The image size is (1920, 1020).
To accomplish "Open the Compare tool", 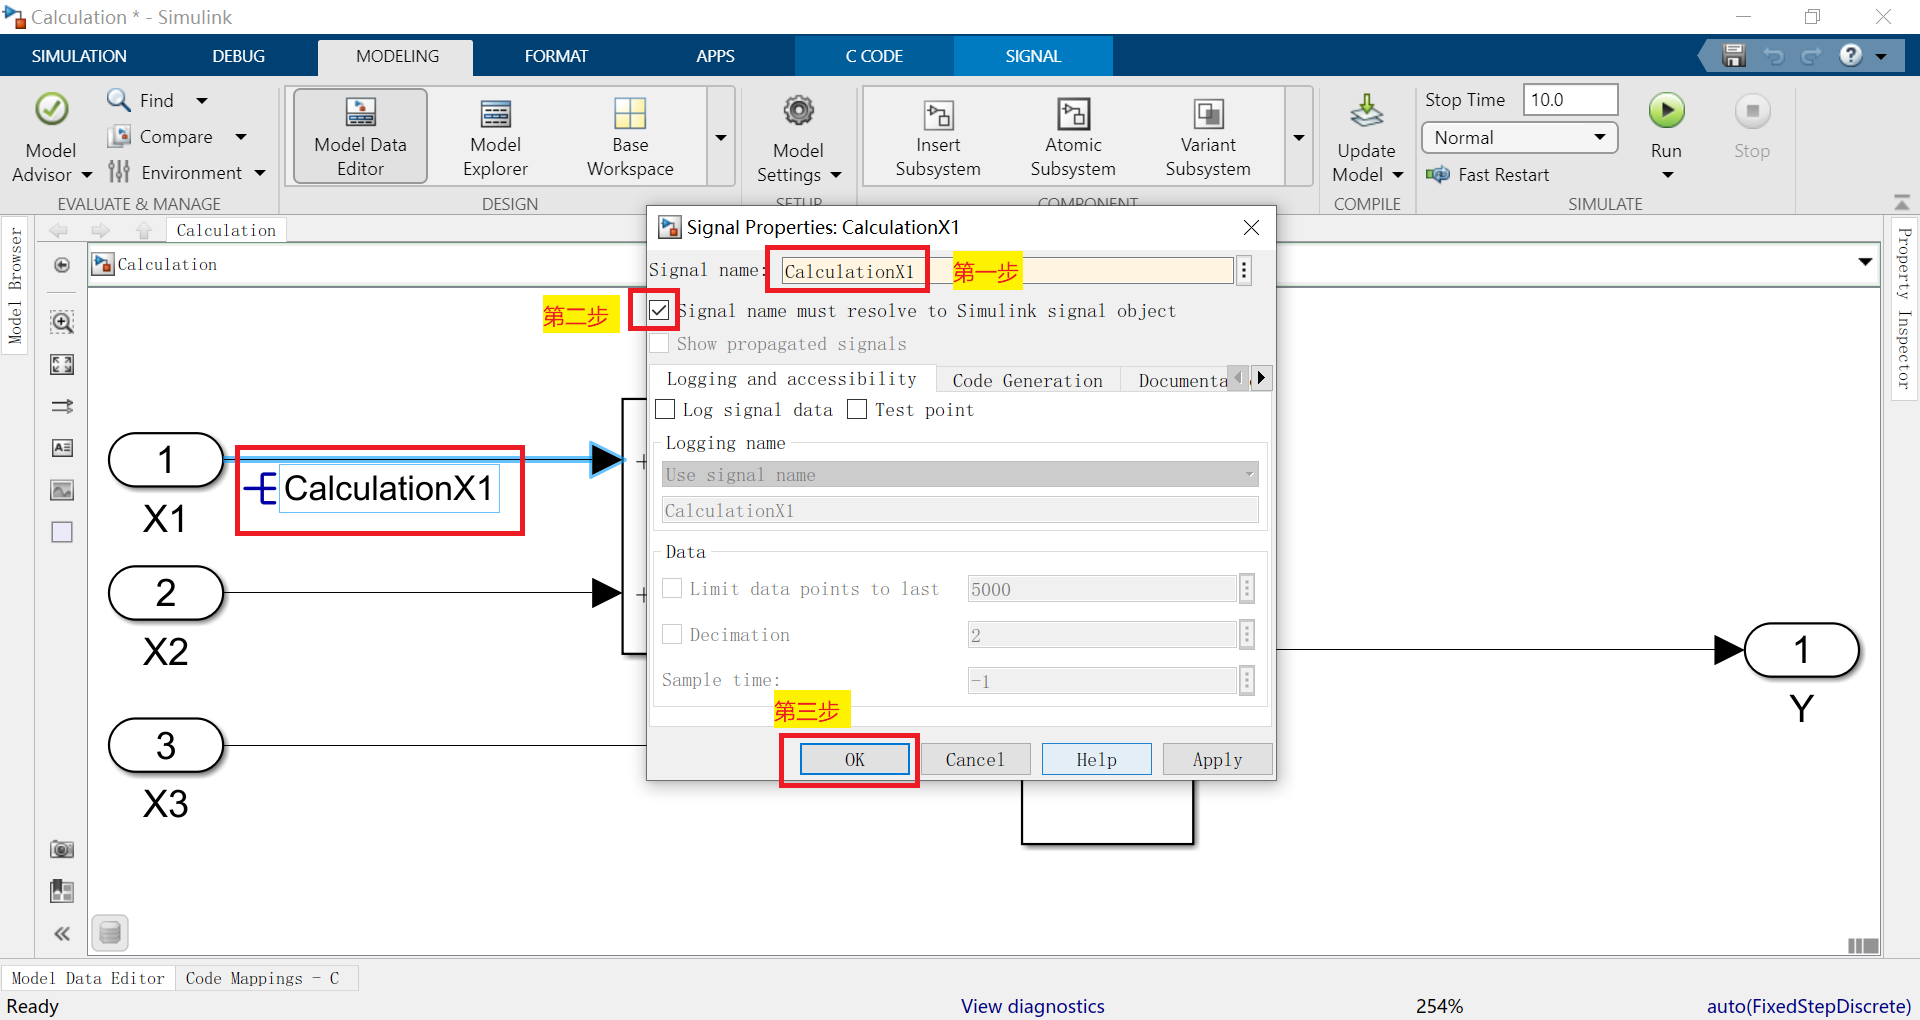I will coord(160,136).
